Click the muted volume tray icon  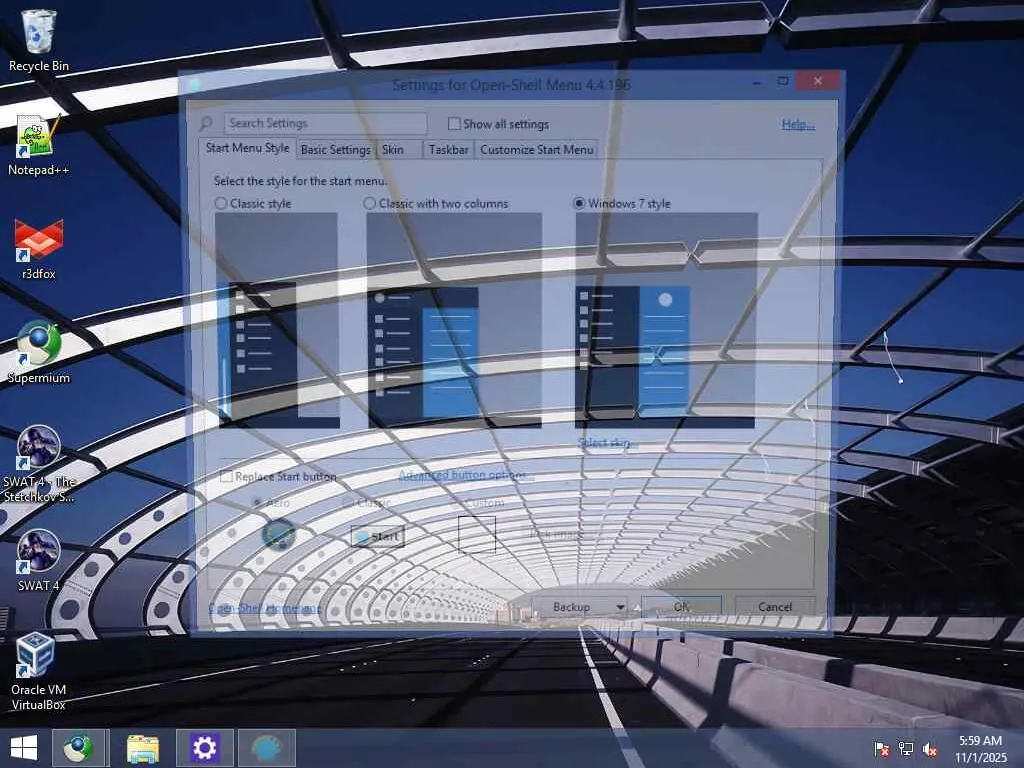point(930,748)
